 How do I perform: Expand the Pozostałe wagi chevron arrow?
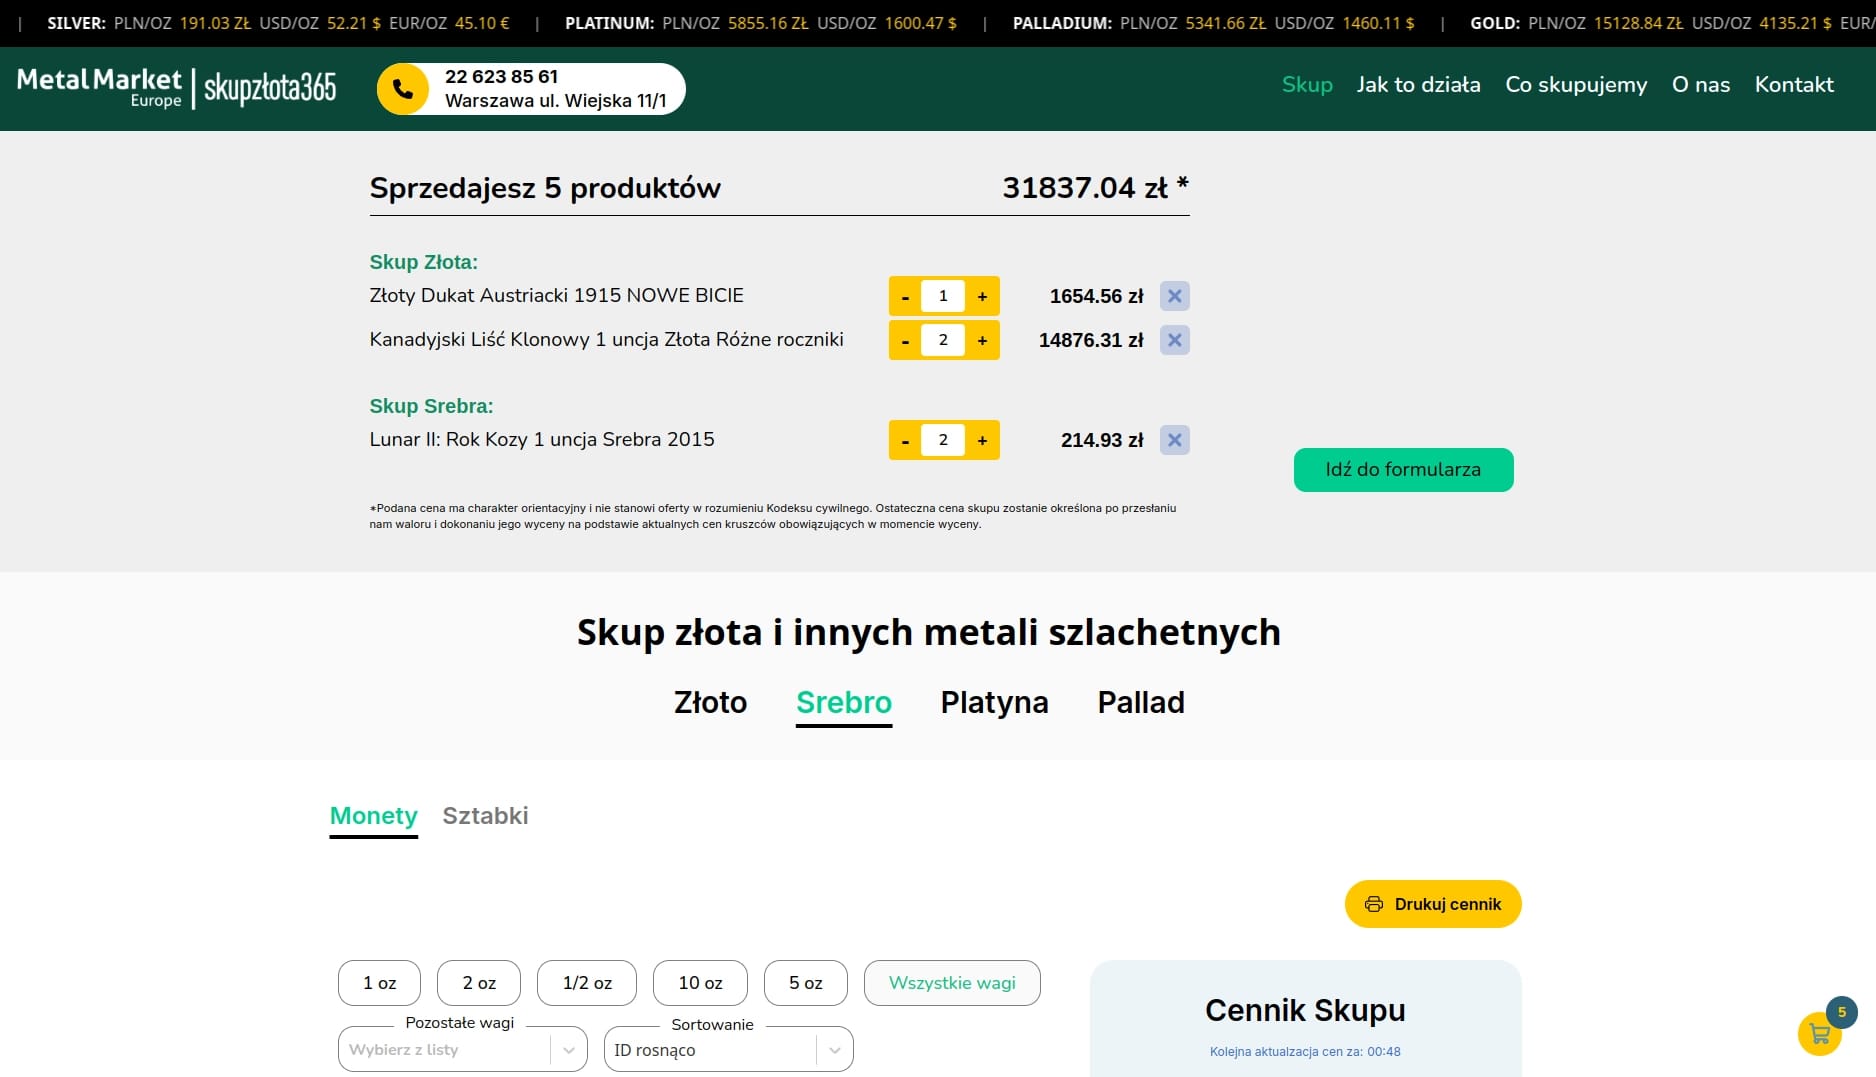click(570, 1049)
